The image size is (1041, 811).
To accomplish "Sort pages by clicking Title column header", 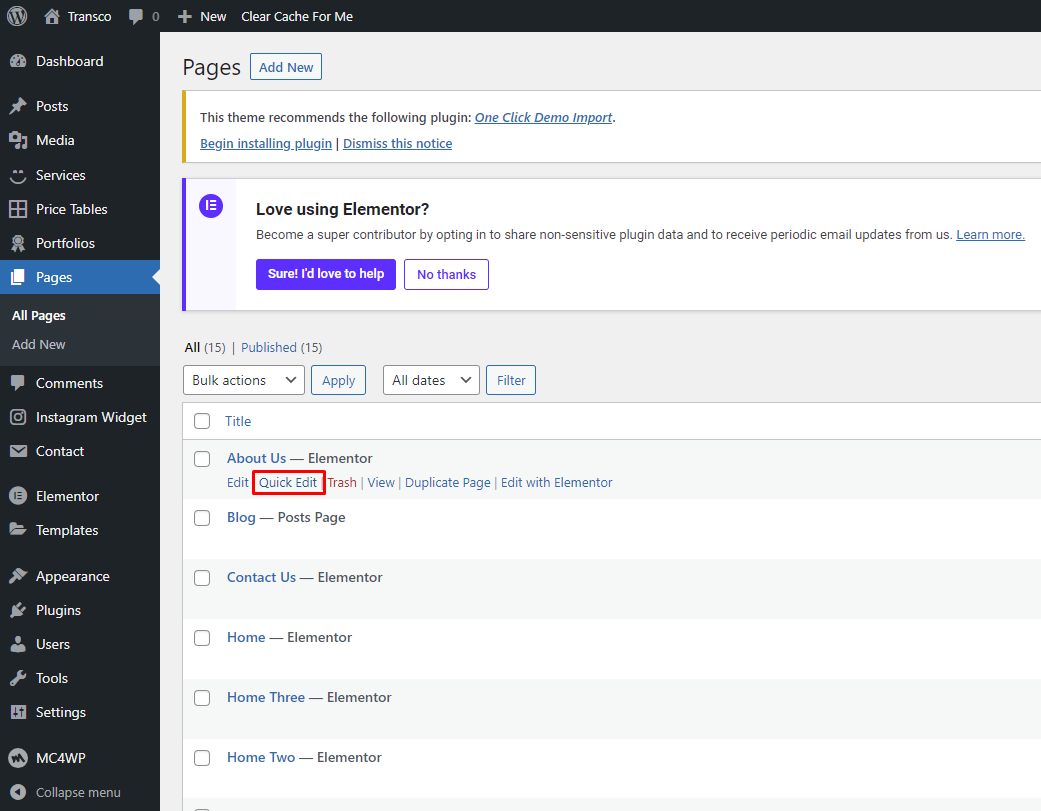I will point(238,421).
